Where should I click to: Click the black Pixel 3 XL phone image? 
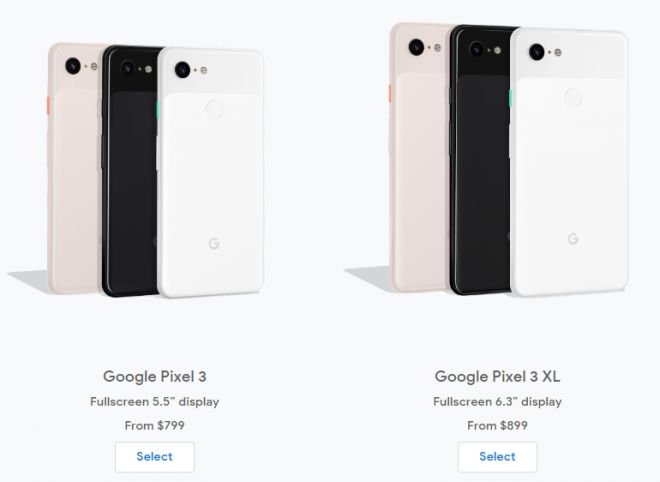[x=481, y=160]
